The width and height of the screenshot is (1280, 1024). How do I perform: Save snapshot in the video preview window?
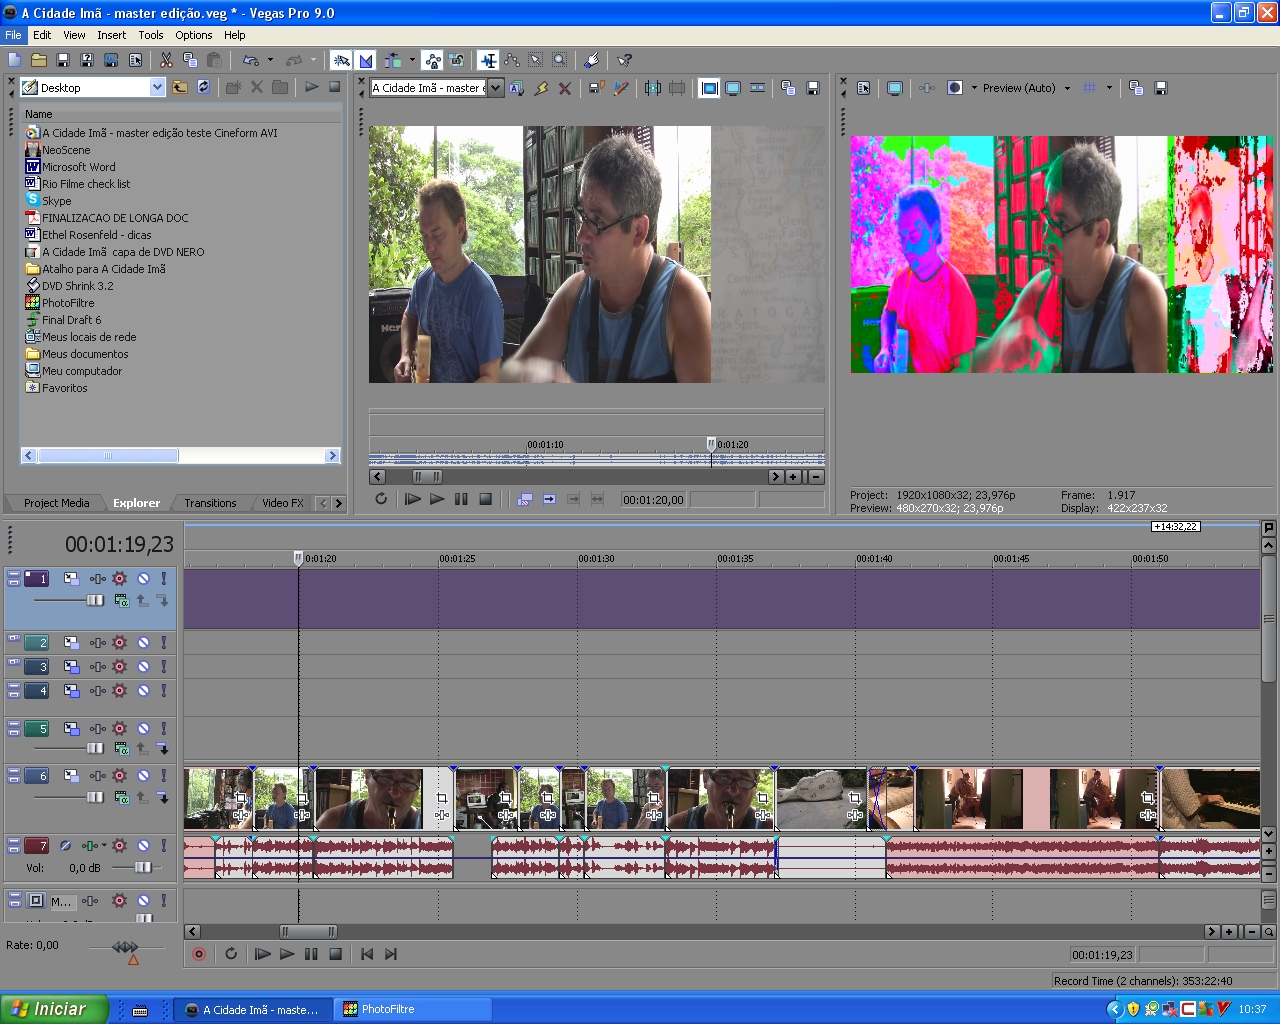click(1160, 88)
